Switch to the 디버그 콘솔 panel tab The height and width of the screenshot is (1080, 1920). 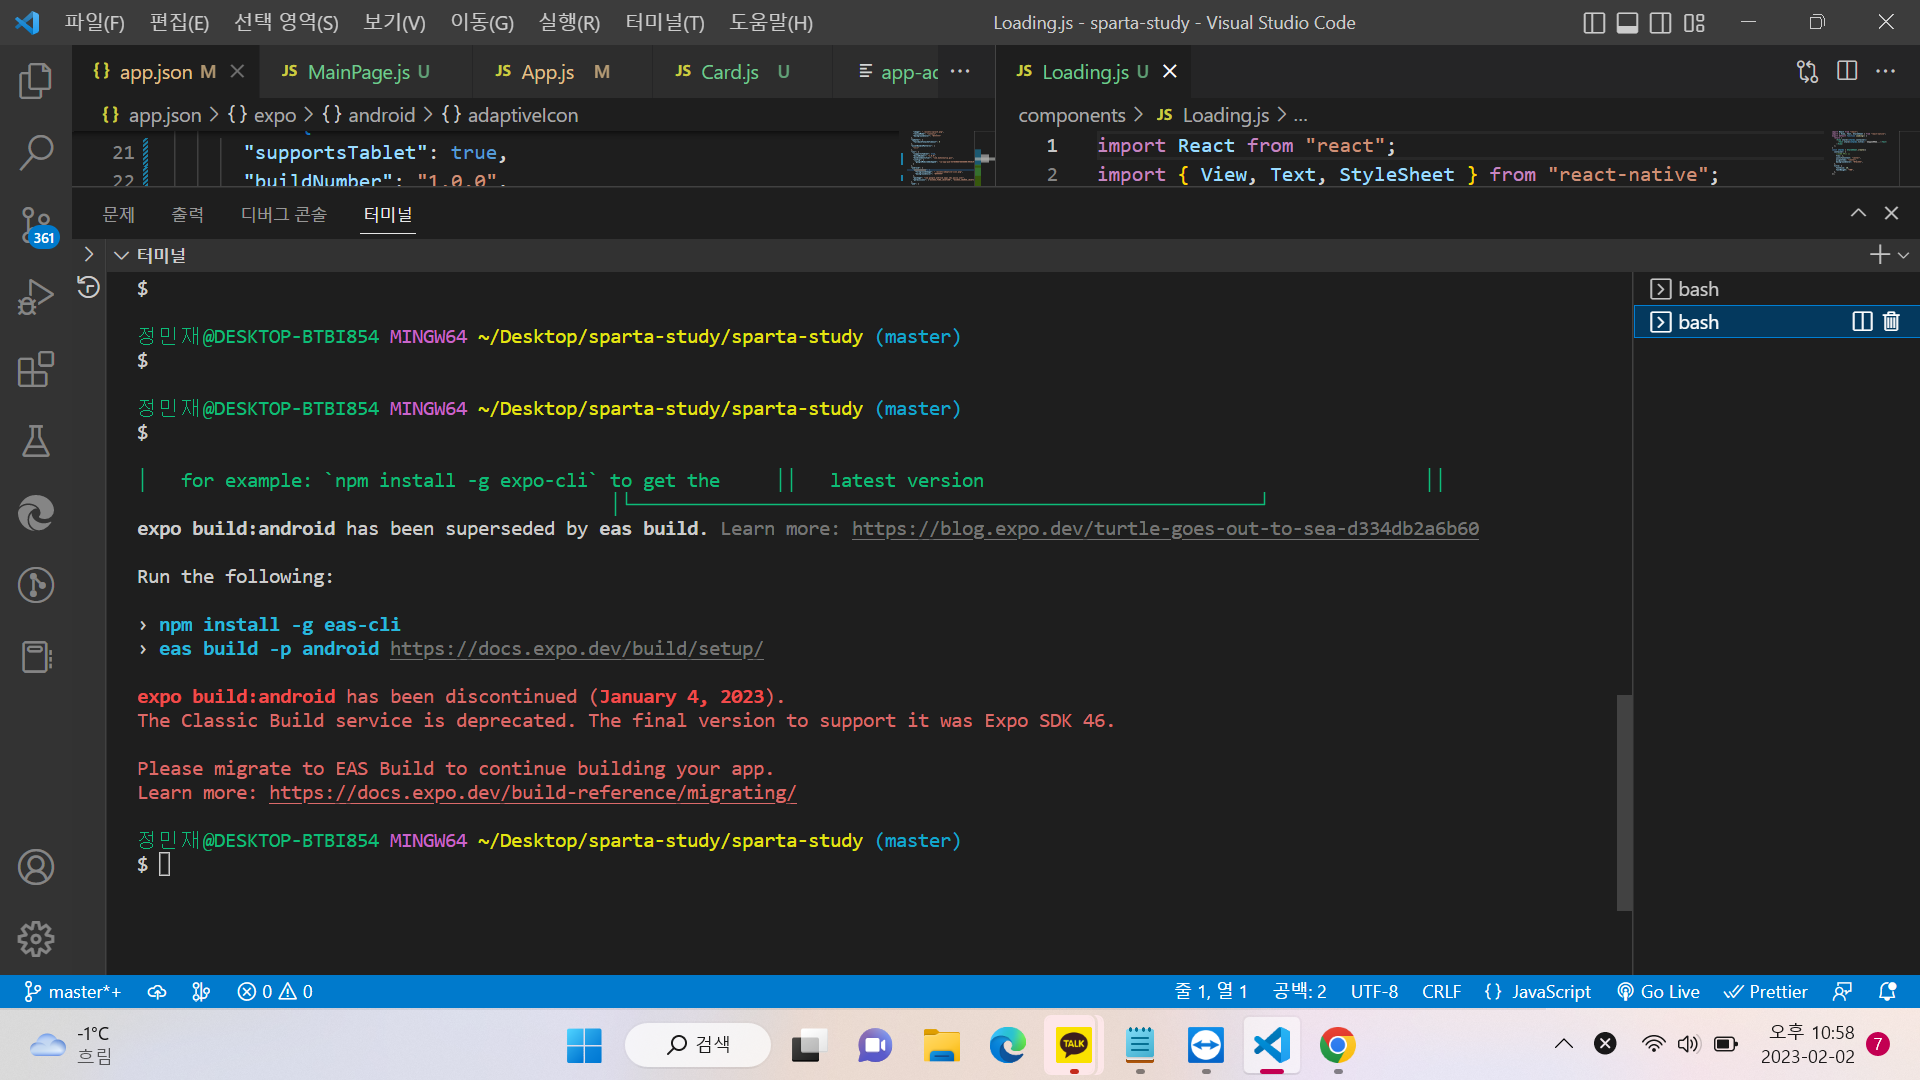284,214
